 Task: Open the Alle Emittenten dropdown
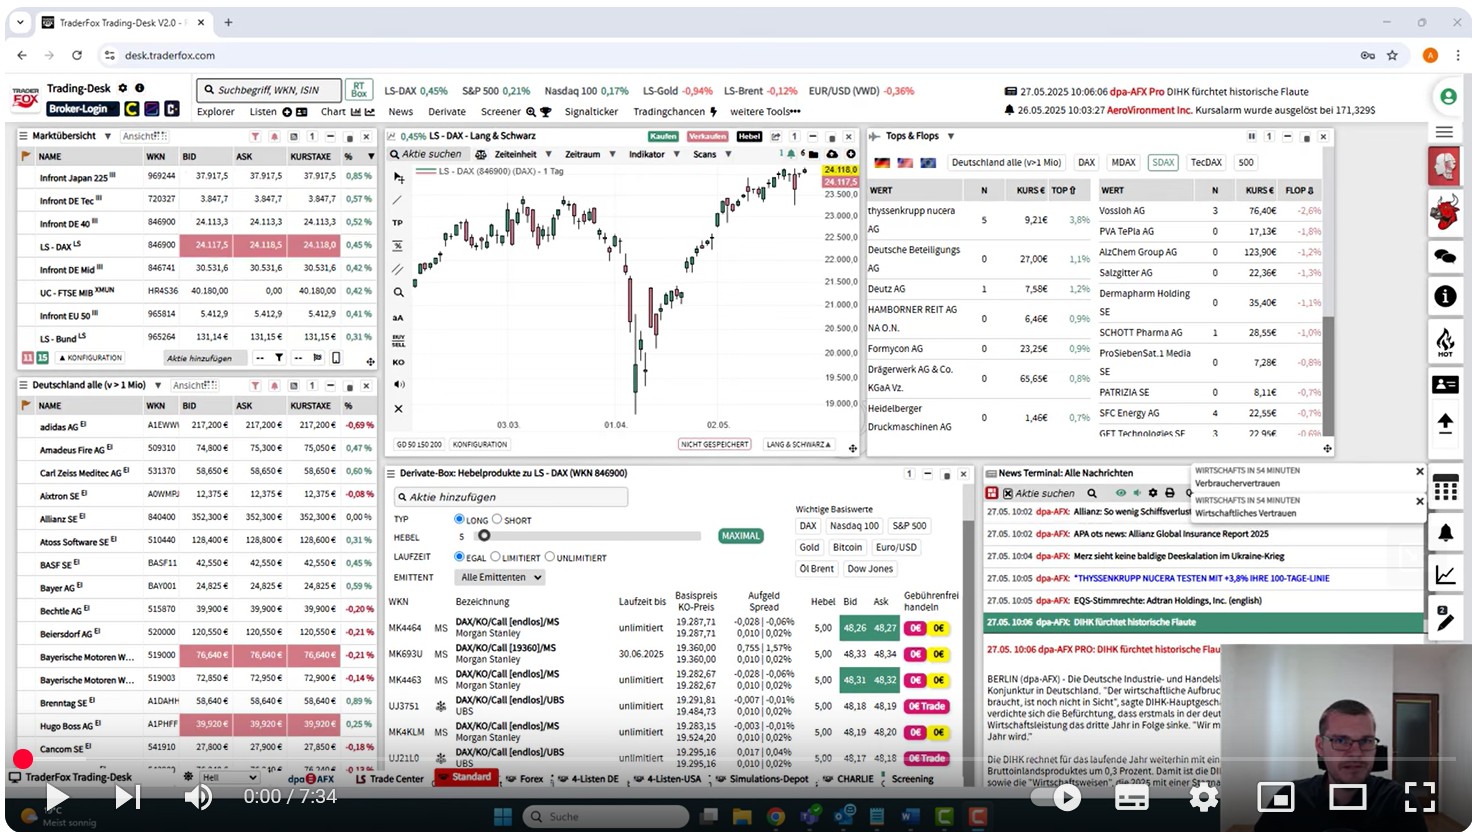(501, 577)
